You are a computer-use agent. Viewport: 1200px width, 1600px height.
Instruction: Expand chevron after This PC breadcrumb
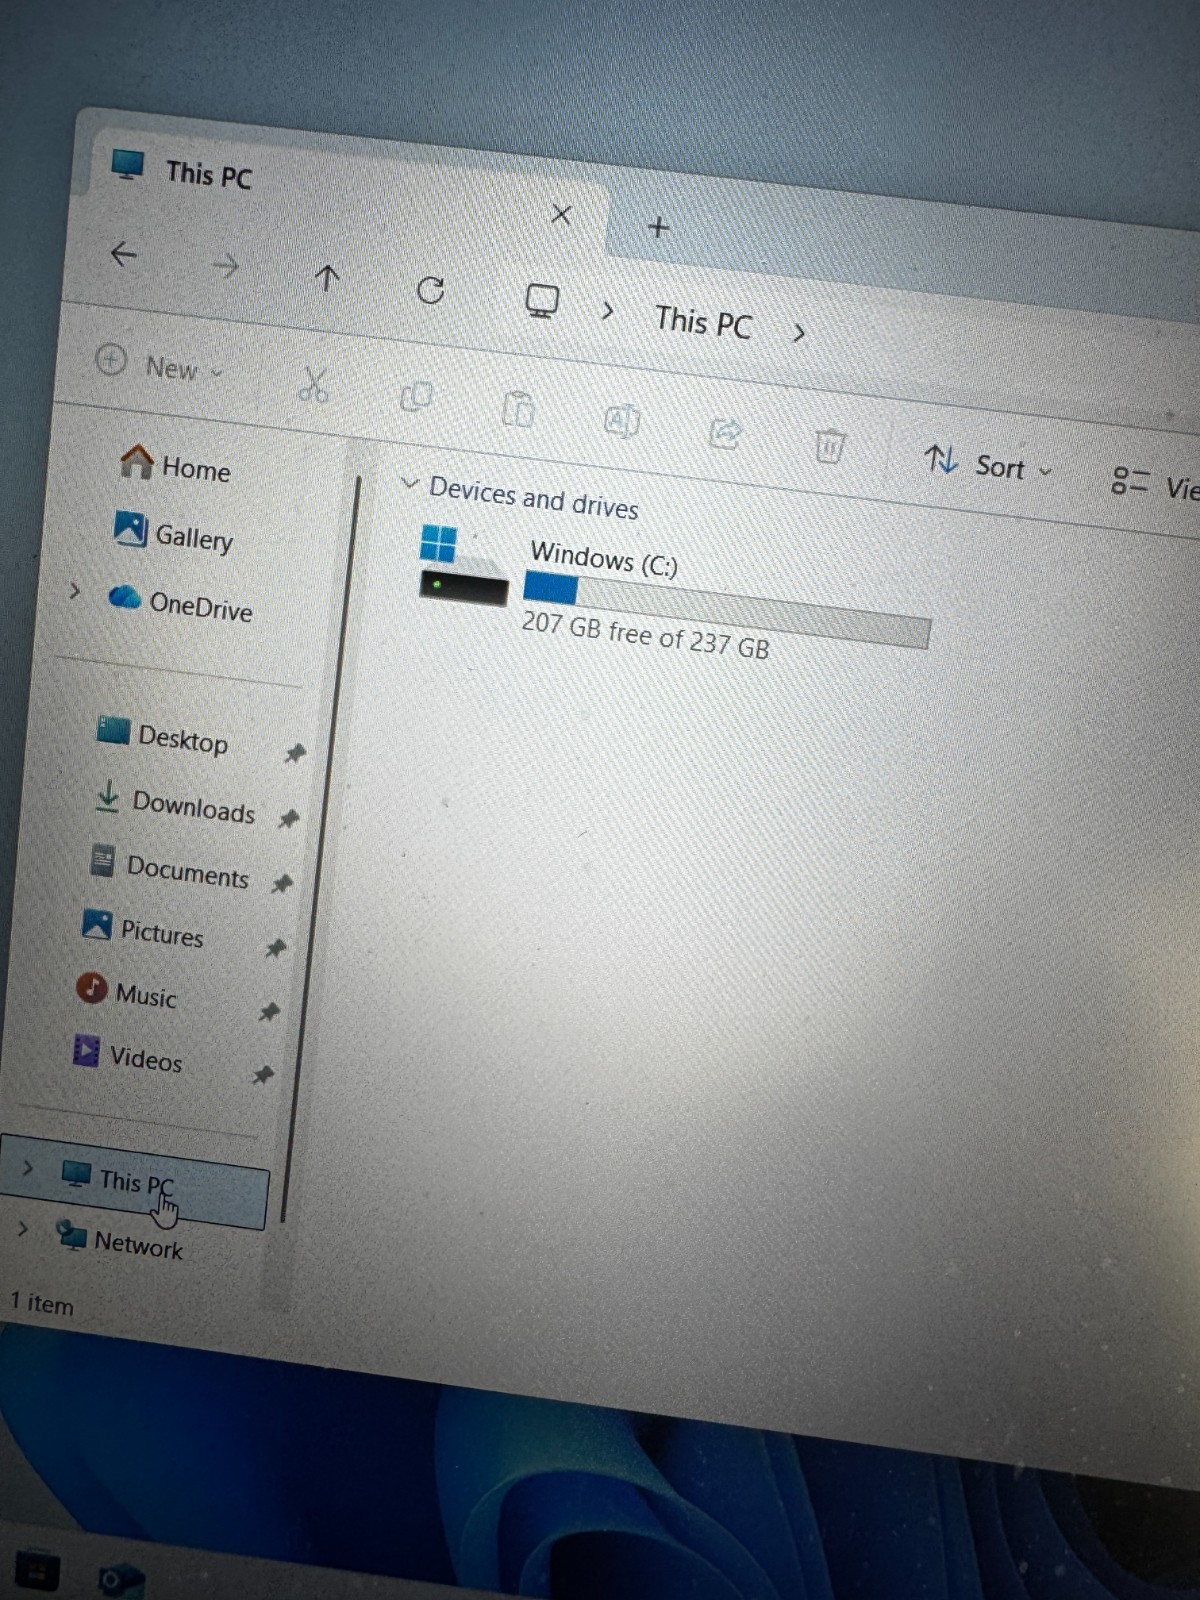coord(798,332)
